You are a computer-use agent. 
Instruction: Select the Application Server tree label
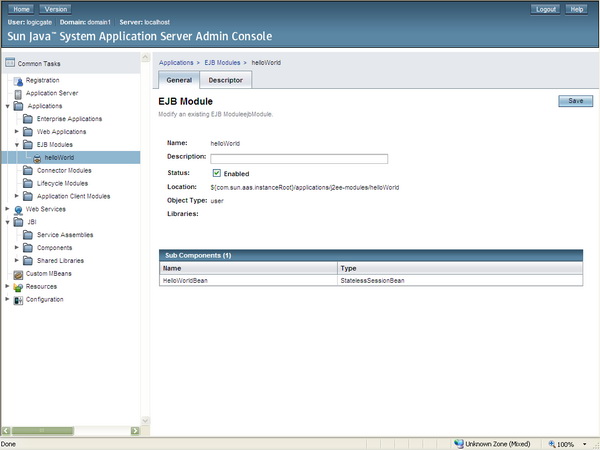[52, 93]
